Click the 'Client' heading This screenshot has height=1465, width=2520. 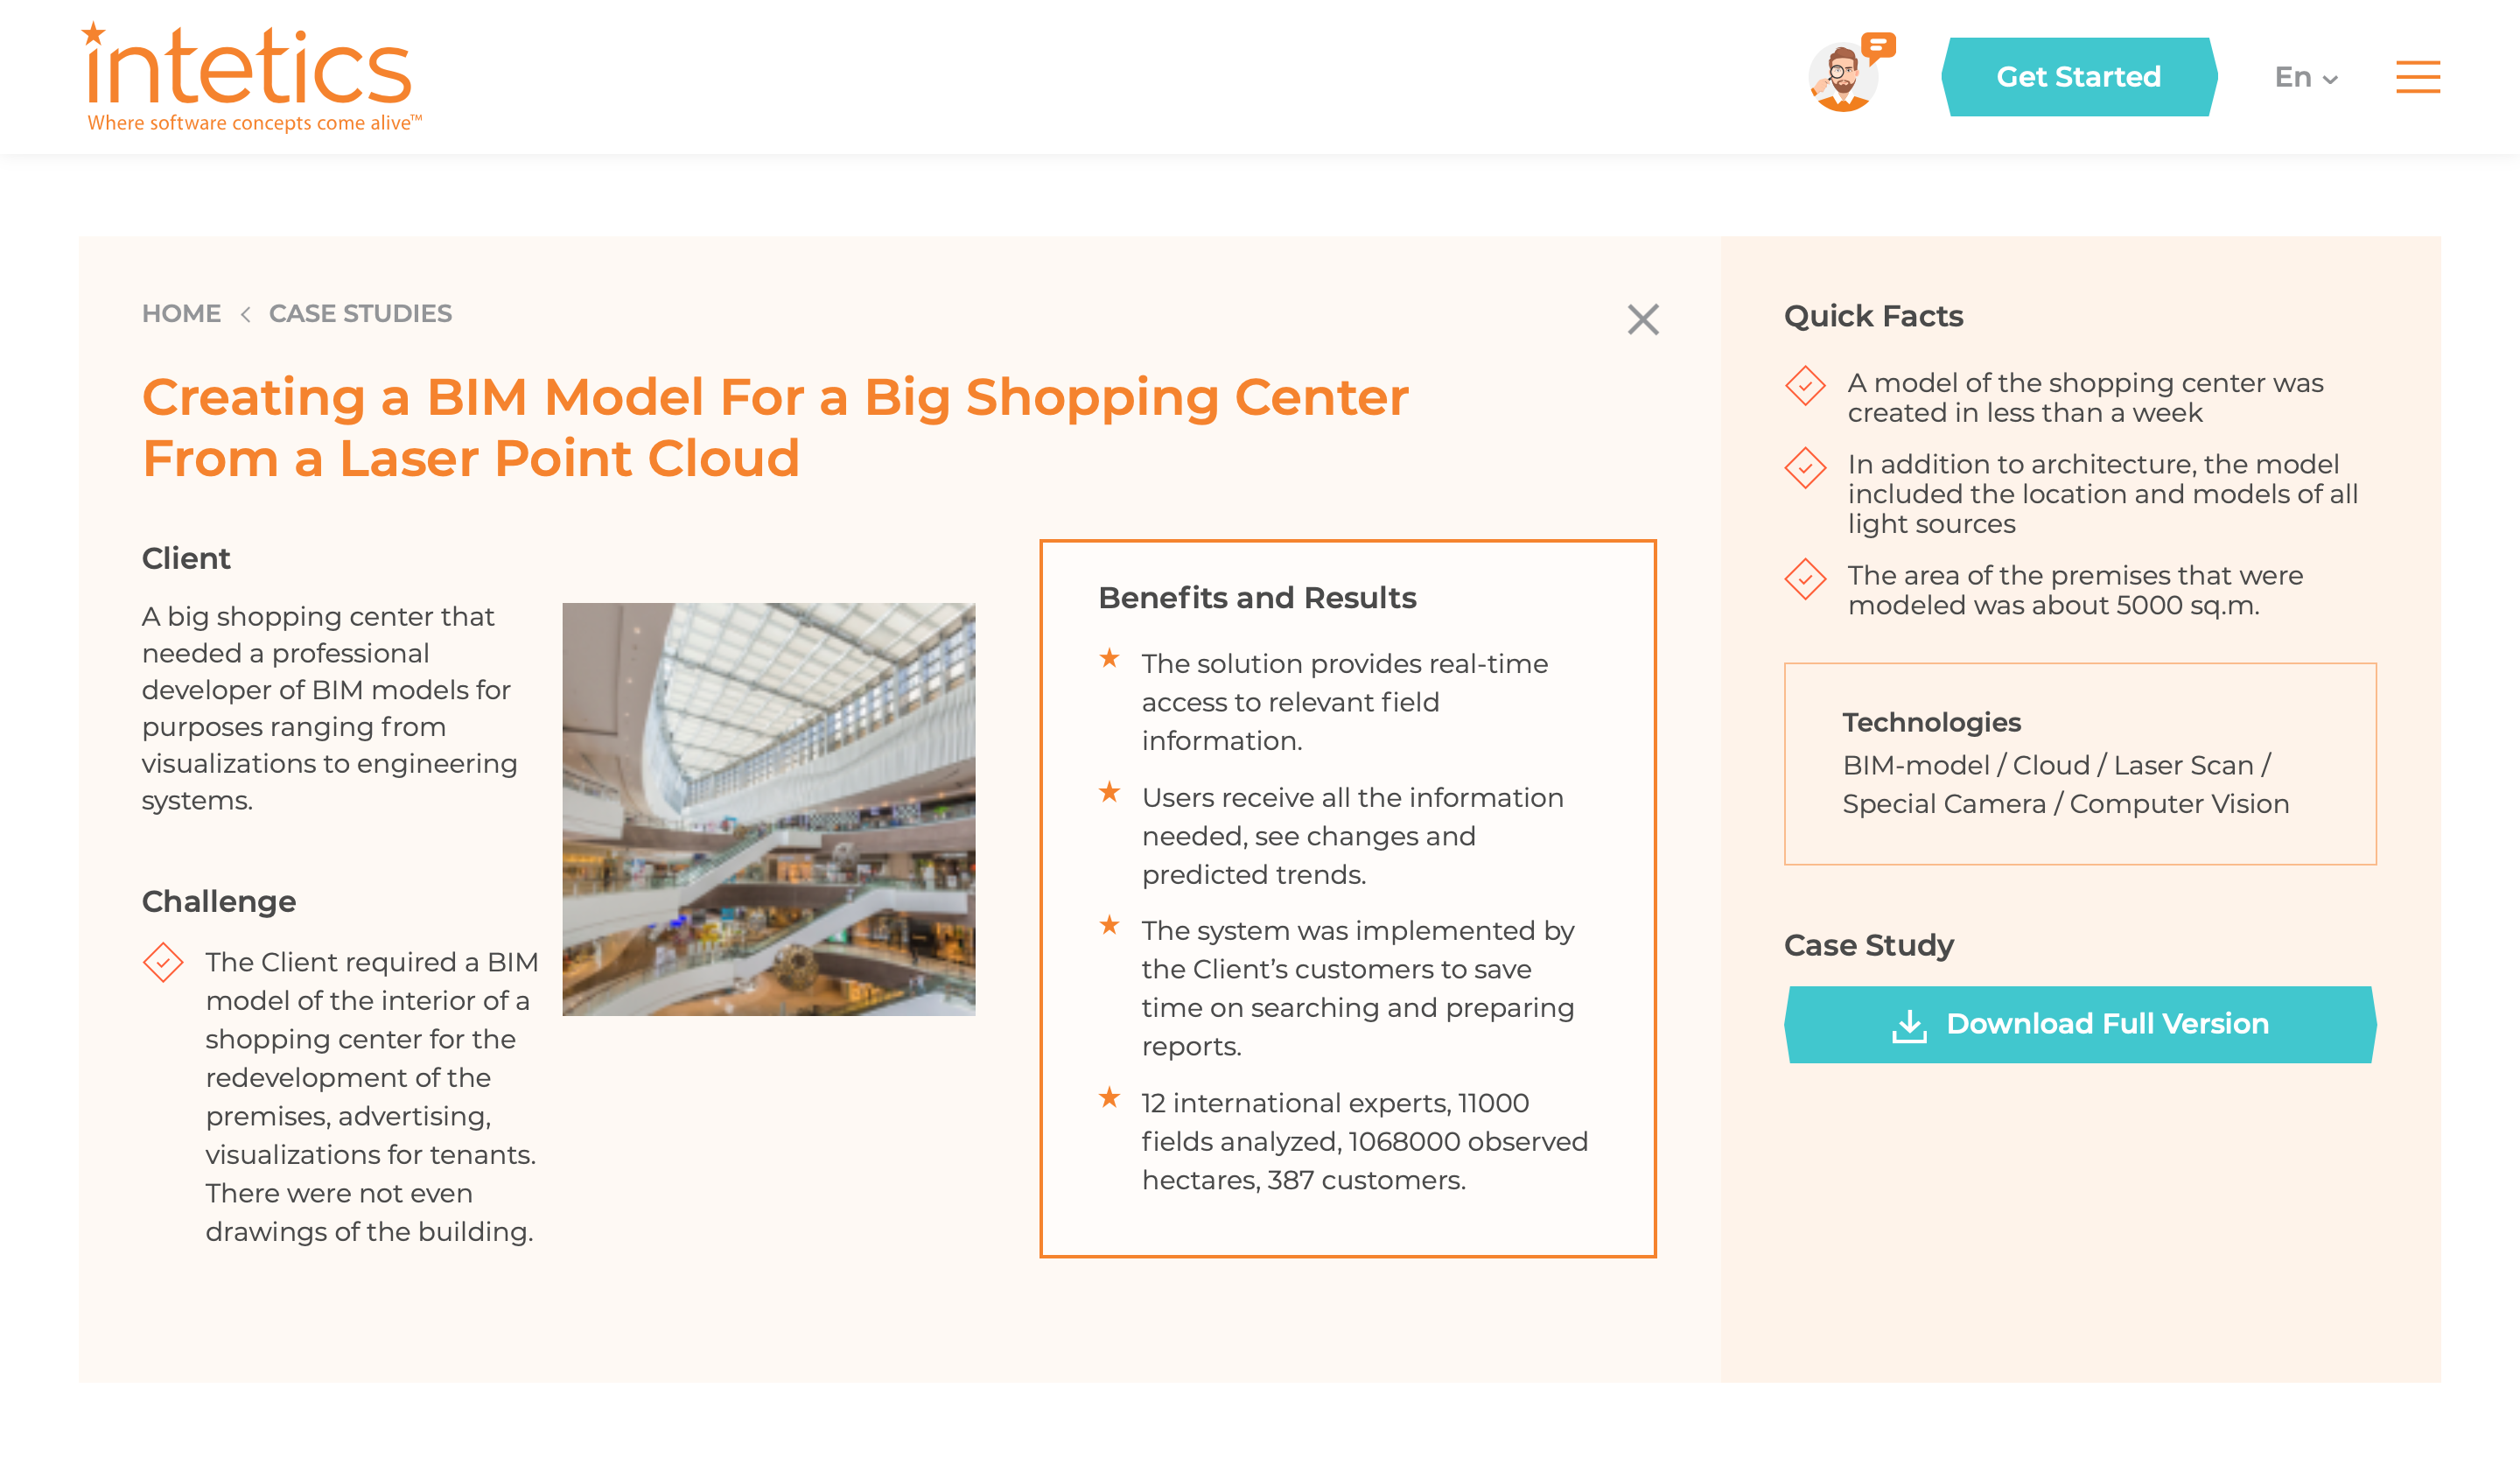tap(186, 558)
